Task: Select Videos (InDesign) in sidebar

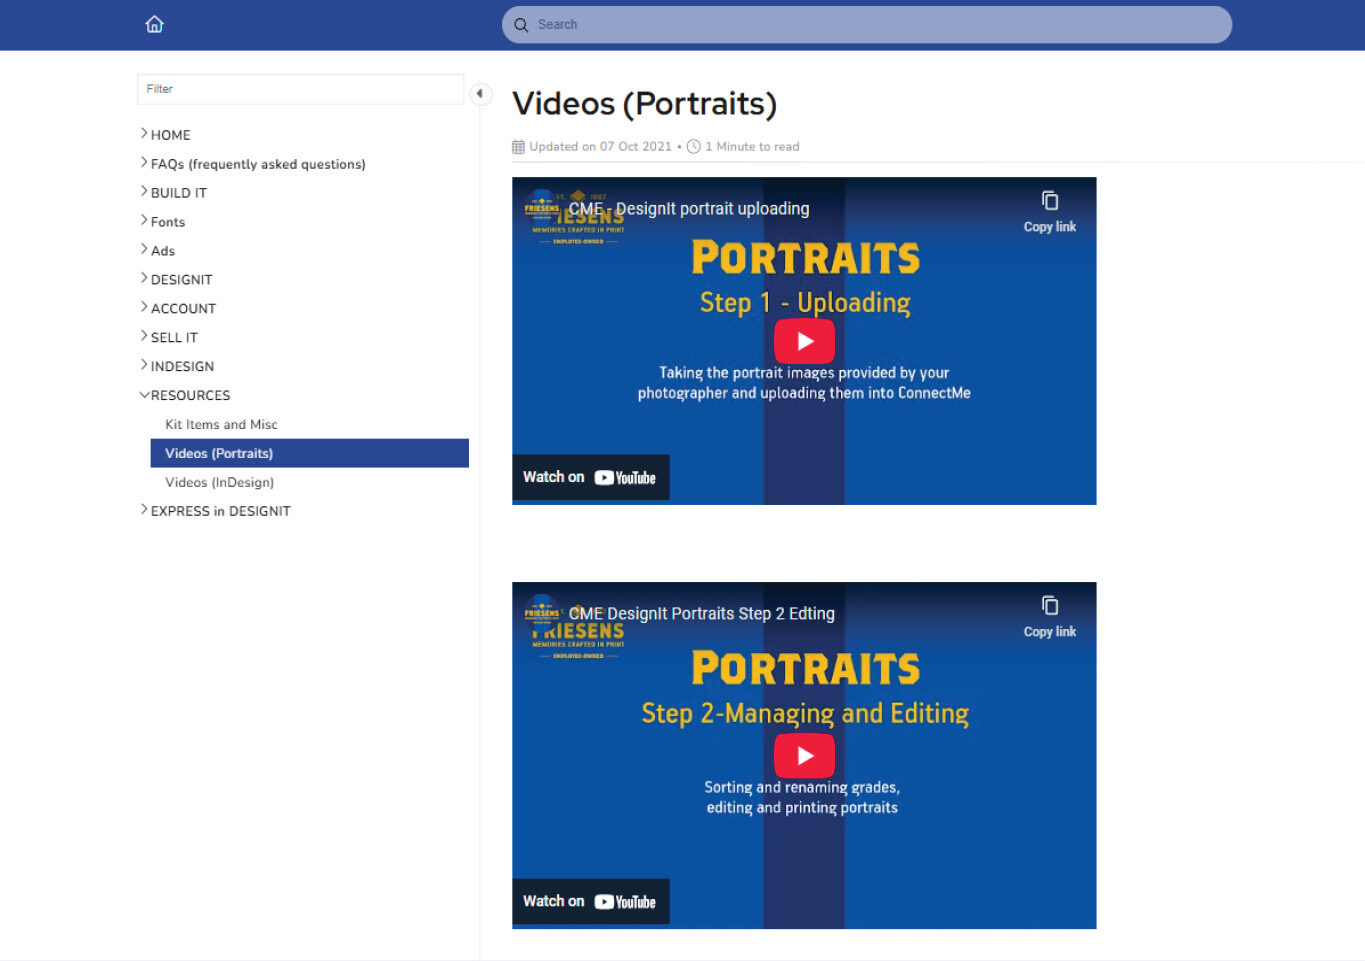Action: coord(219,482)
